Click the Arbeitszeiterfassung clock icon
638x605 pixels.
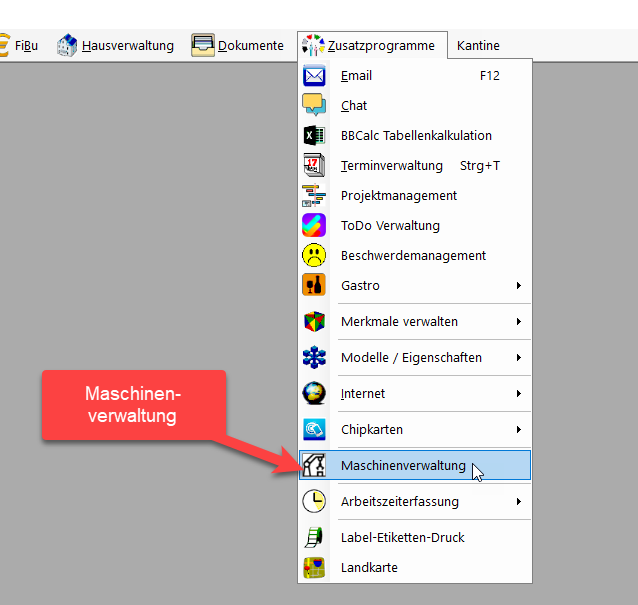[314, 501]
